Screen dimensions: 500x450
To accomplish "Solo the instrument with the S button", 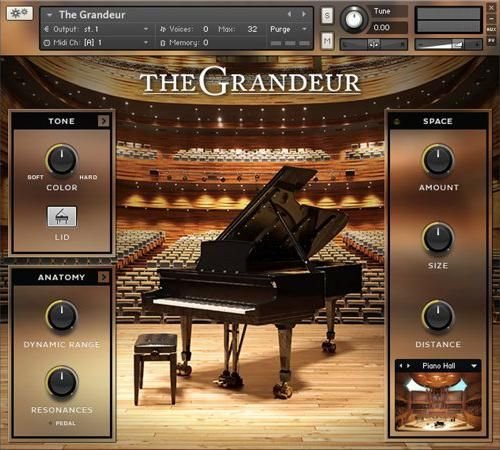I will [x=327, y=15].
